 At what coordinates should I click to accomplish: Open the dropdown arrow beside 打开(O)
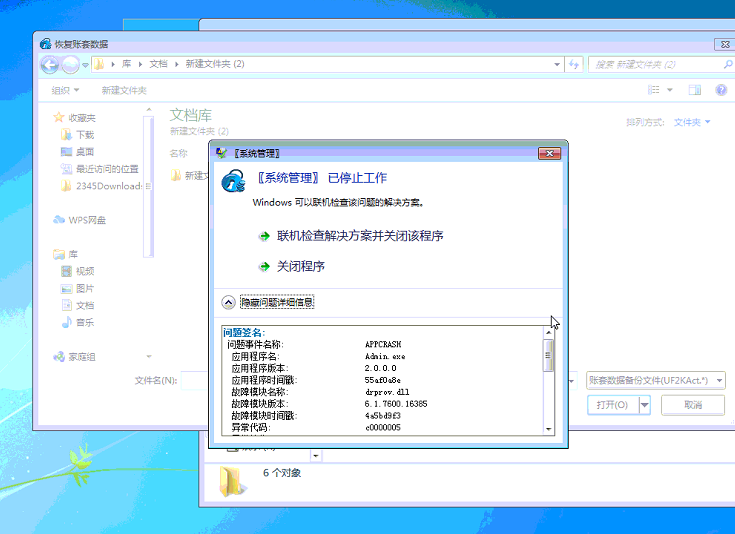(645, 405)
